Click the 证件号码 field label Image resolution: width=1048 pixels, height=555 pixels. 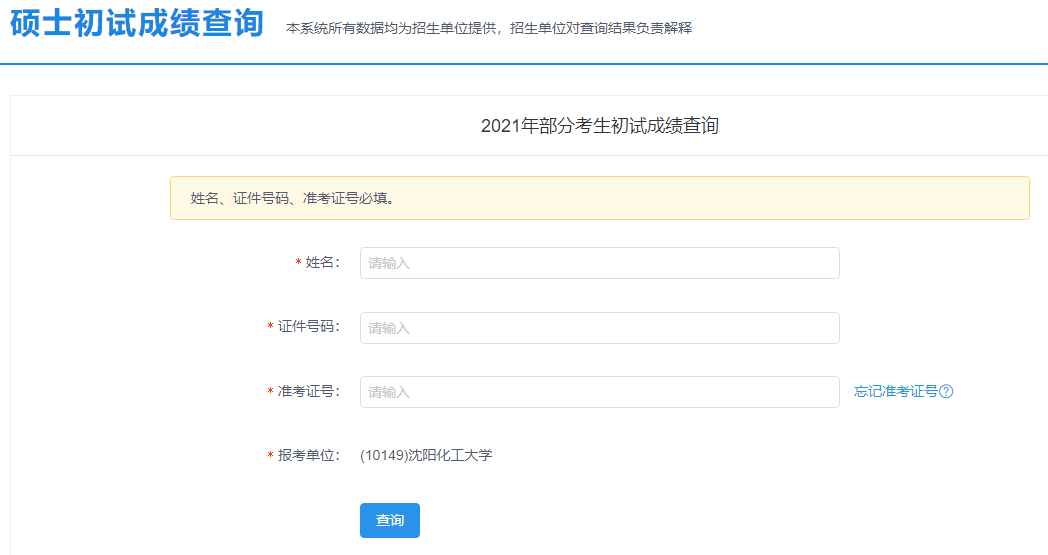pos(308,328)
